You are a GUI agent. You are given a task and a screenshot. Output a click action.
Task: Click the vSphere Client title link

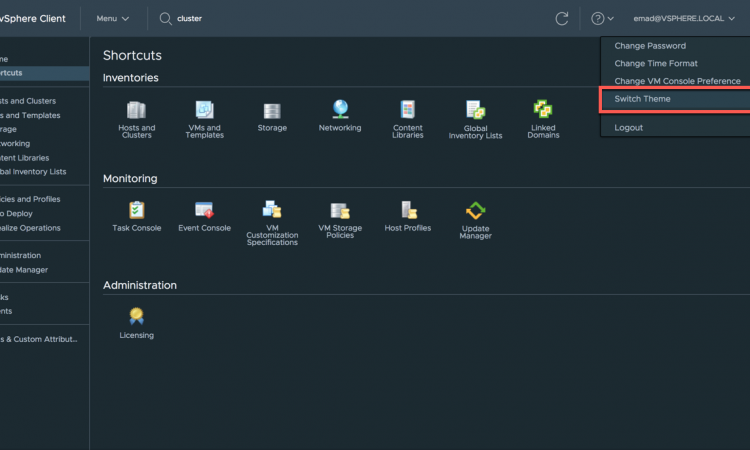[x=33, y=19]
